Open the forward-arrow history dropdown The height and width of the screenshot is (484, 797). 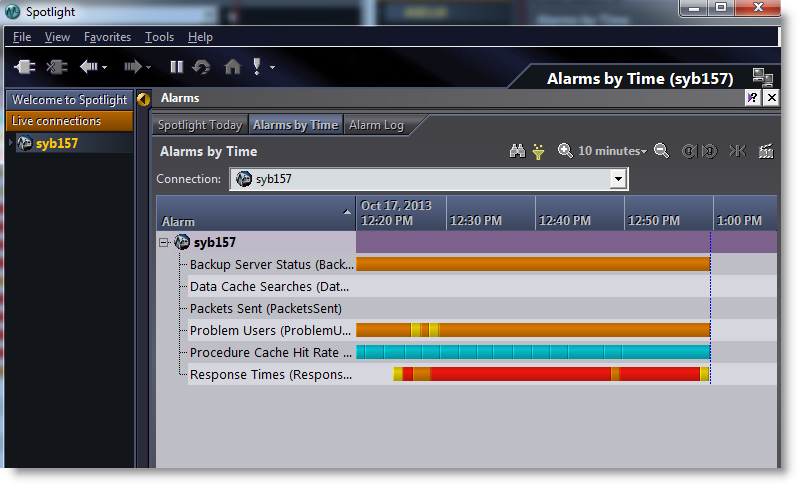(x=148, y=67)
